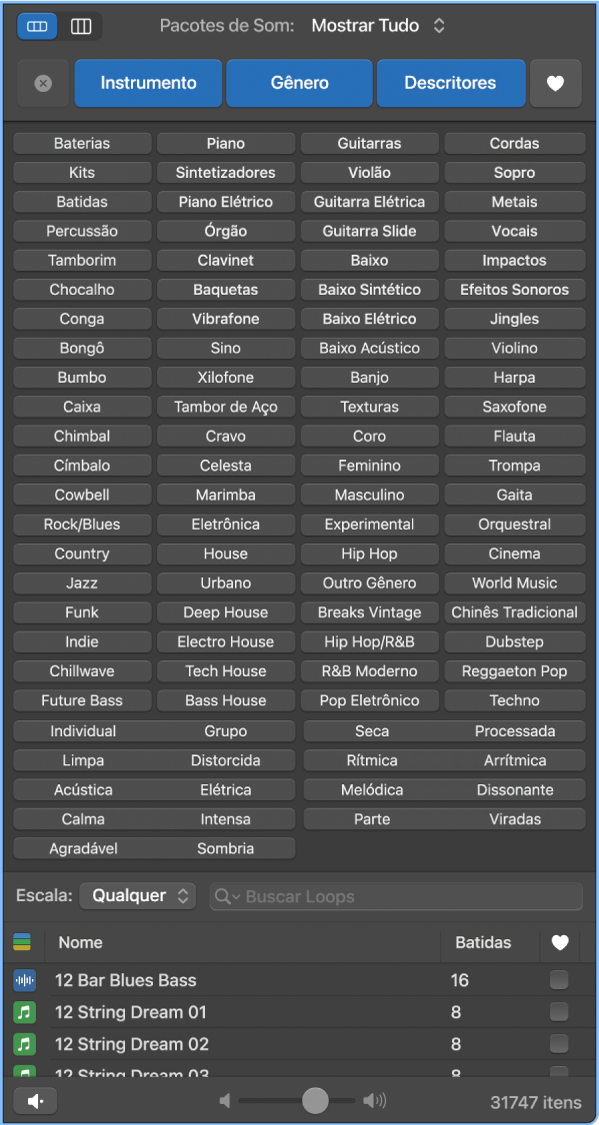Clear all filters with the X icon
599x1125 pixels.
click(43, 83)
